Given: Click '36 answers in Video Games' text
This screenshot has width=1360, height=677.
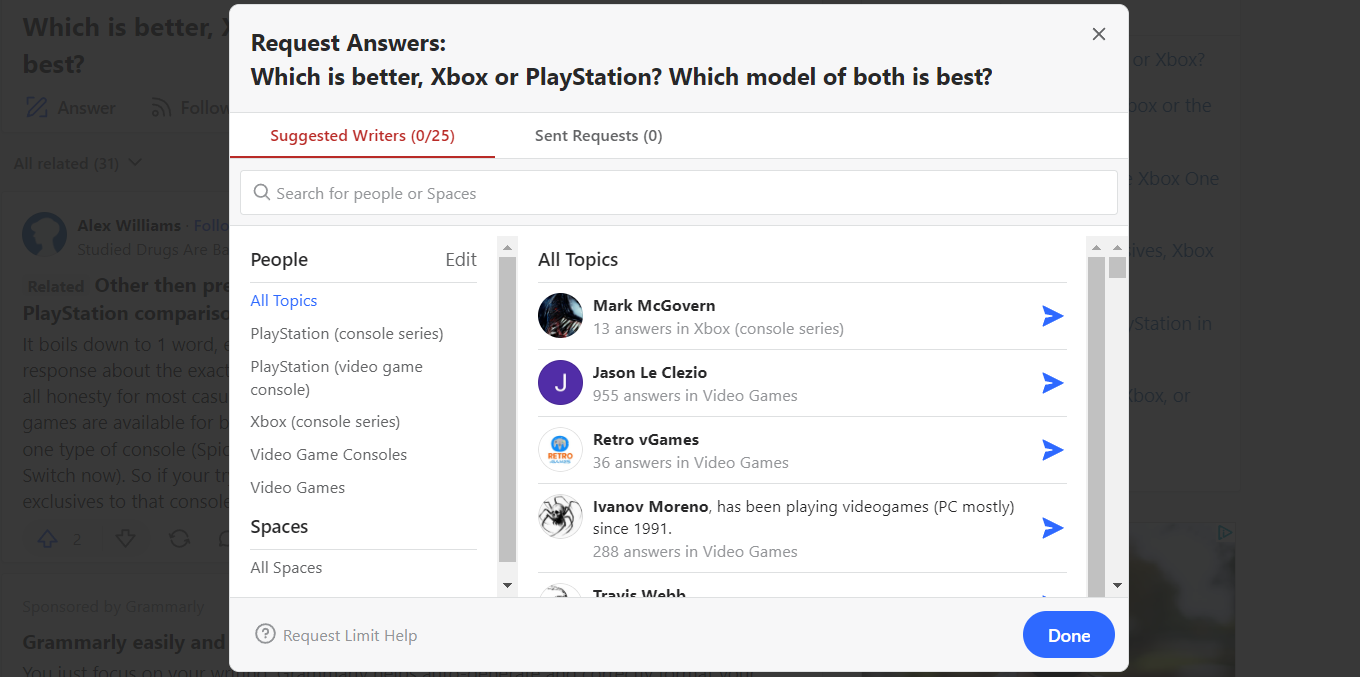Looking at the screenshot, I should click(691, 462).
